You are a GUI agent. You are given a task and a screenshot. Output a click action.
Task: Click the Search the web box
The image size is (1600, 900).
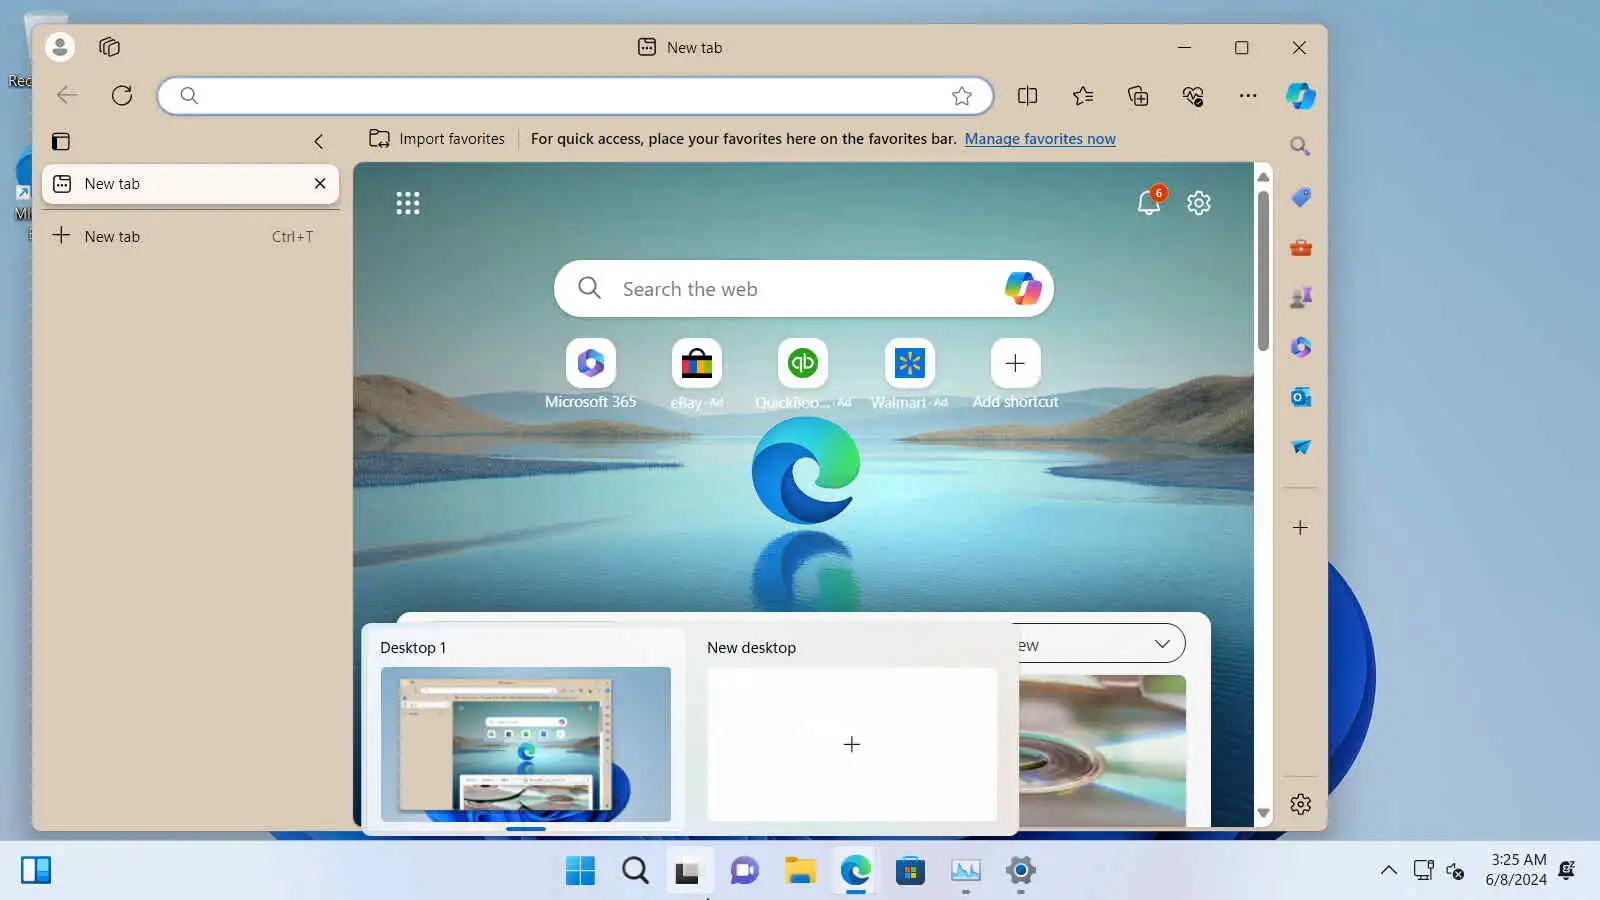click(x=803, y=288)
